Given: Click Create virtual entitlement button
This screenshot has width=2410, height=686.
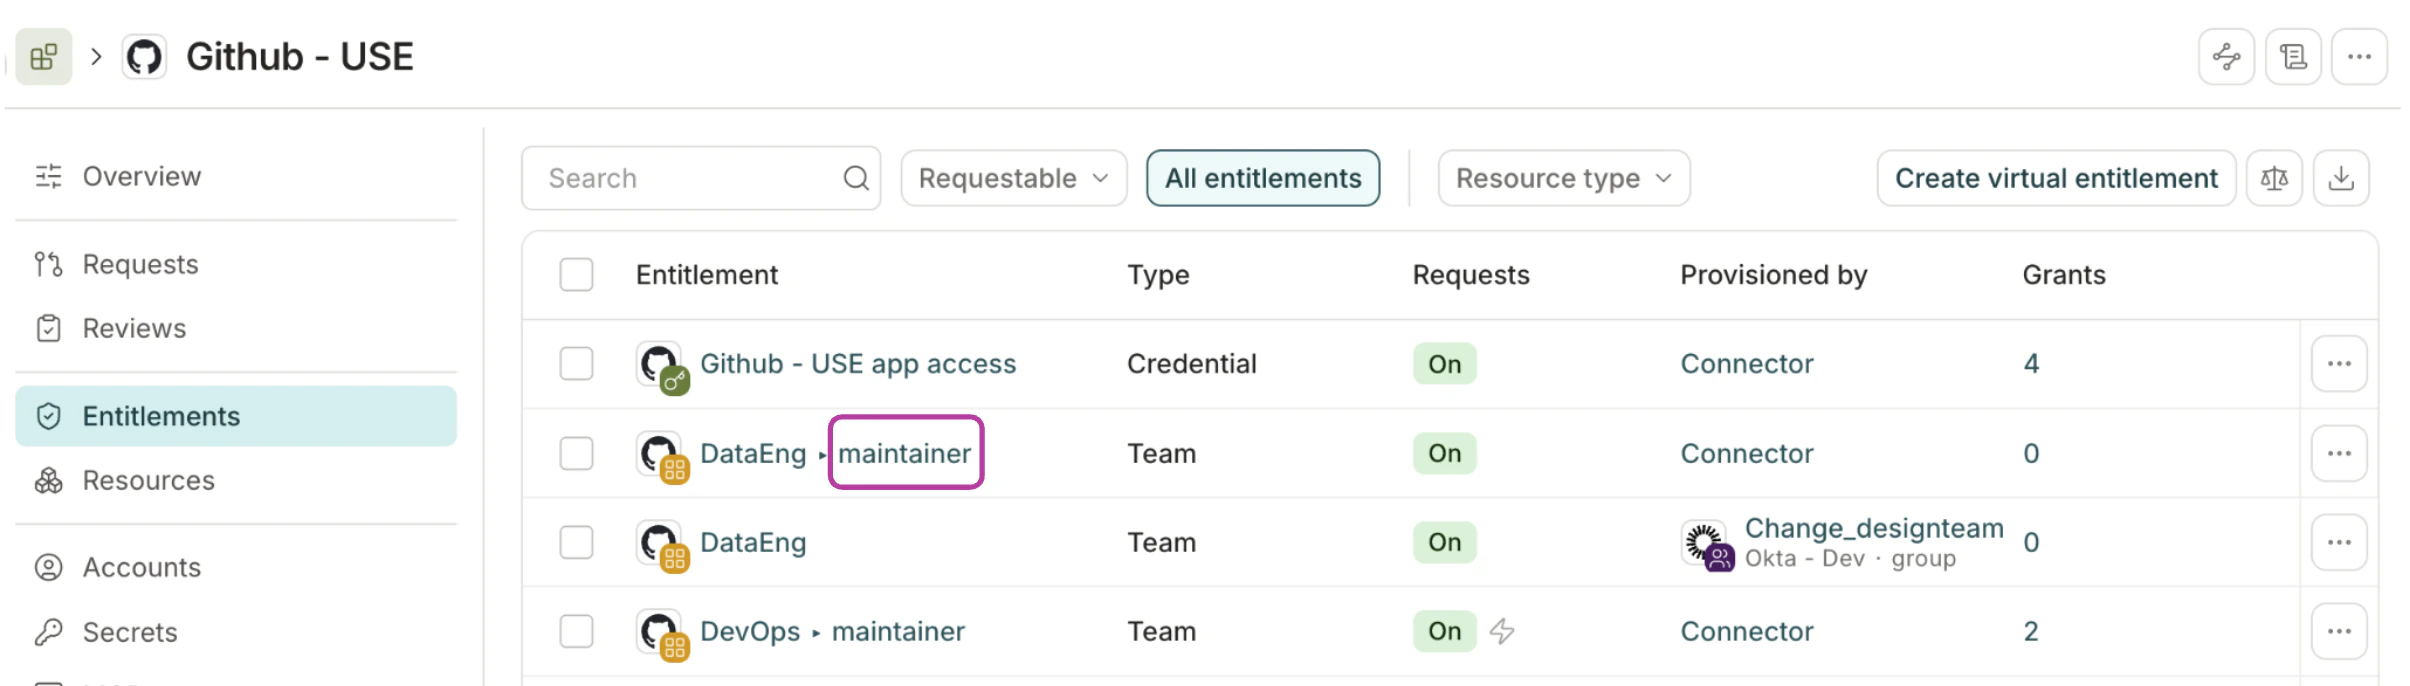Looking at the screenshot, I should point(2056,178).
